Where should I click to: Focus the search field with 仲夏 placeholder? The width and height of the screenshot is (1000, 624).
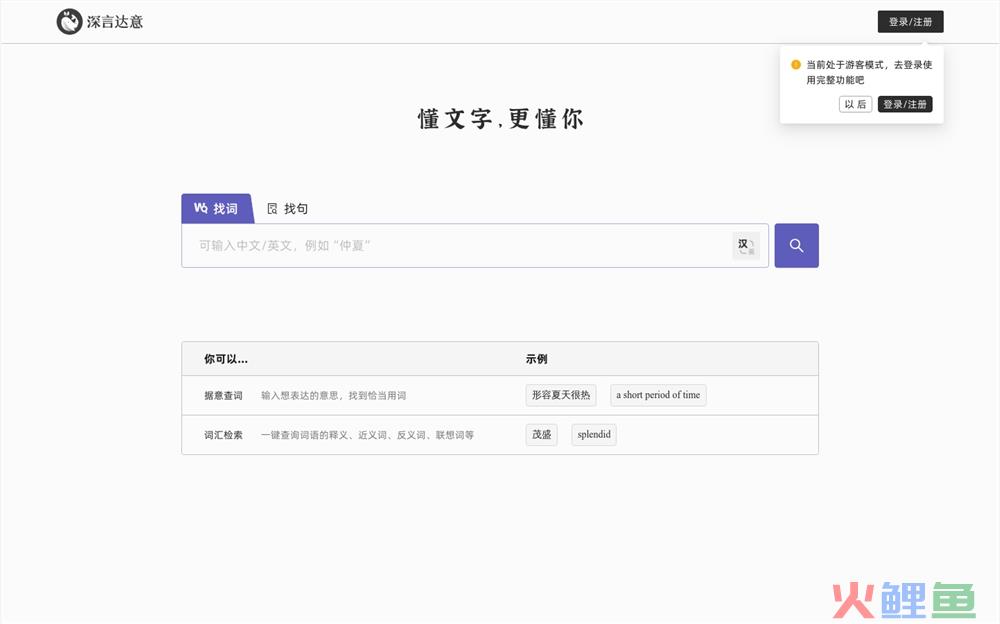[455, 246]
